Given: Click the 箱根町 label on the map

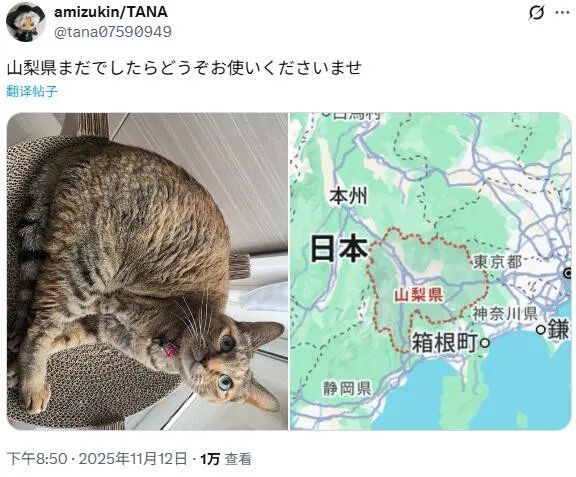Looking at the screenshot, I should pos(444,342).
